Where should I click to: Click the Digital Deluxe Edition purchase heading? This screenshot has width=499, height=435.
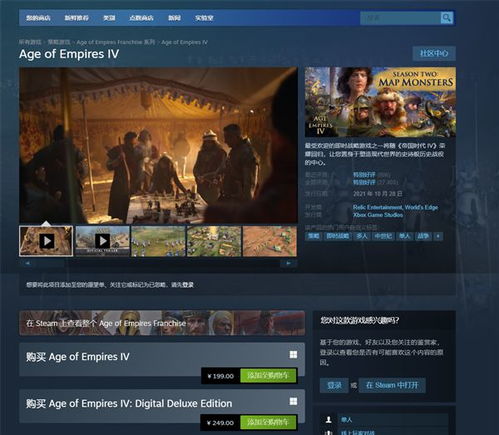tap(129, 403)
